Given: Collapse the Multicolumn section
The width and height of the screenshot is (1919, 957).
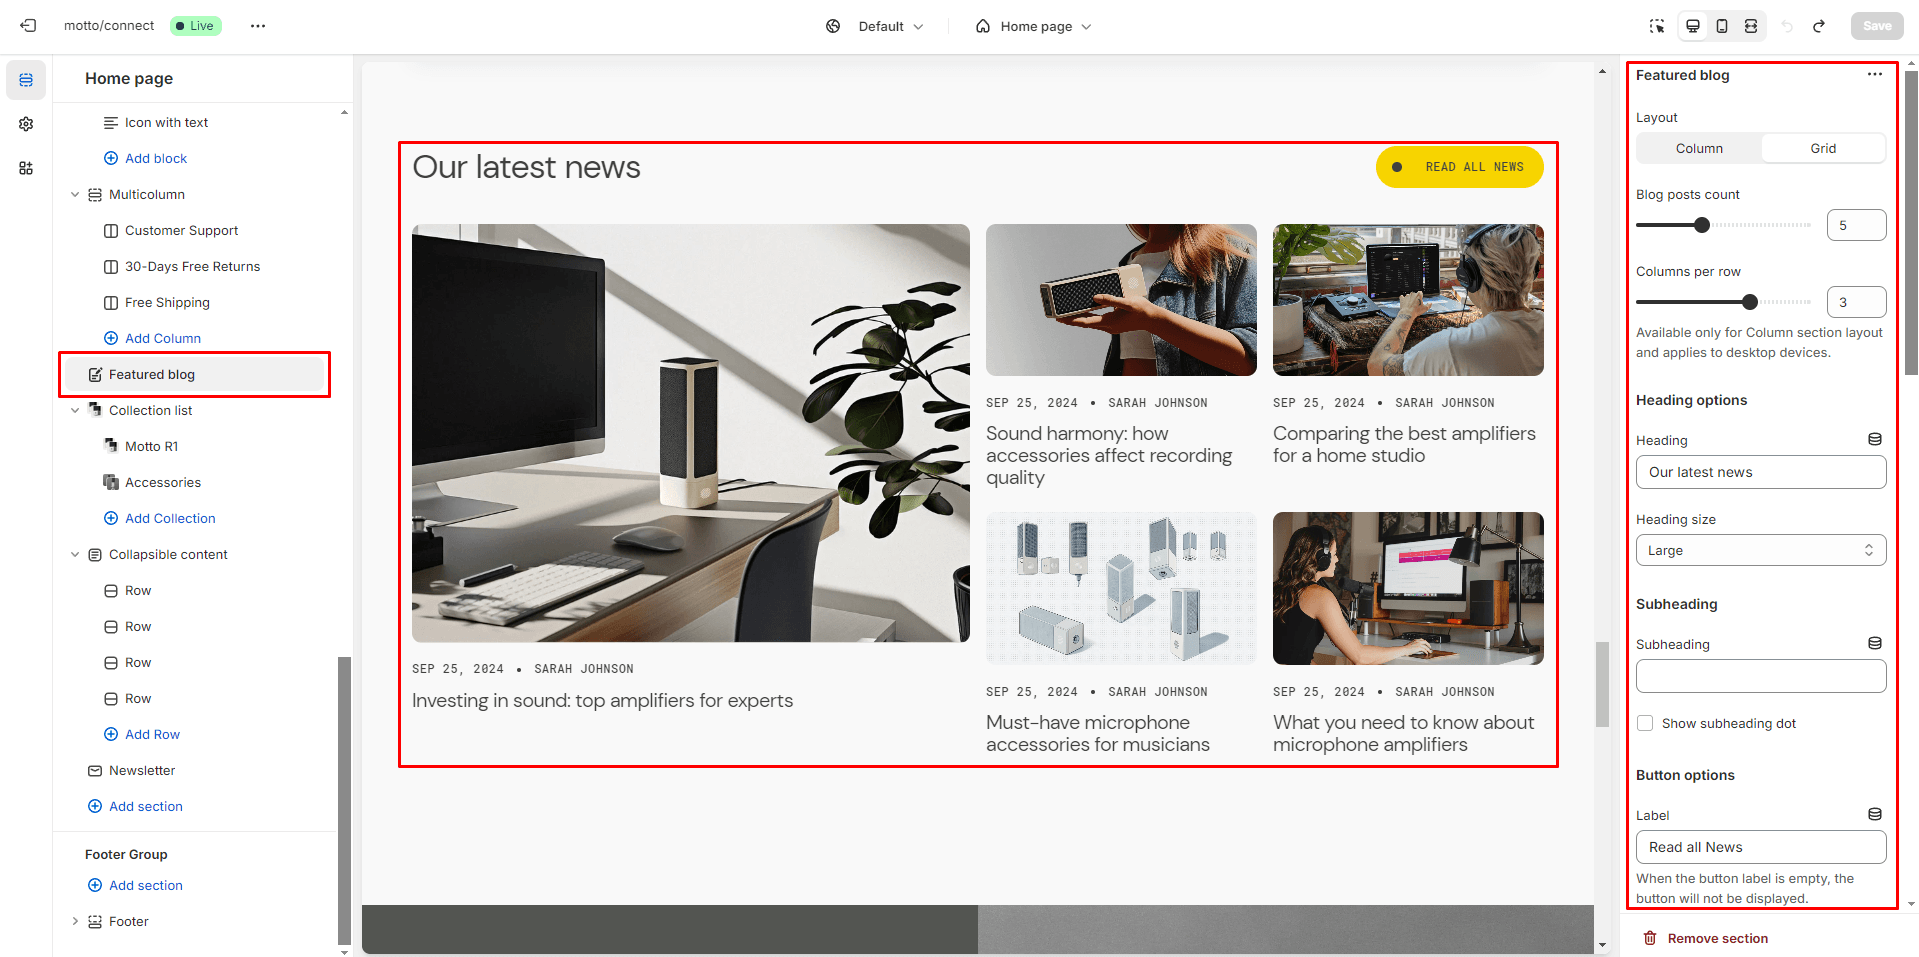Looking at the screenshot, I should 75,195.
